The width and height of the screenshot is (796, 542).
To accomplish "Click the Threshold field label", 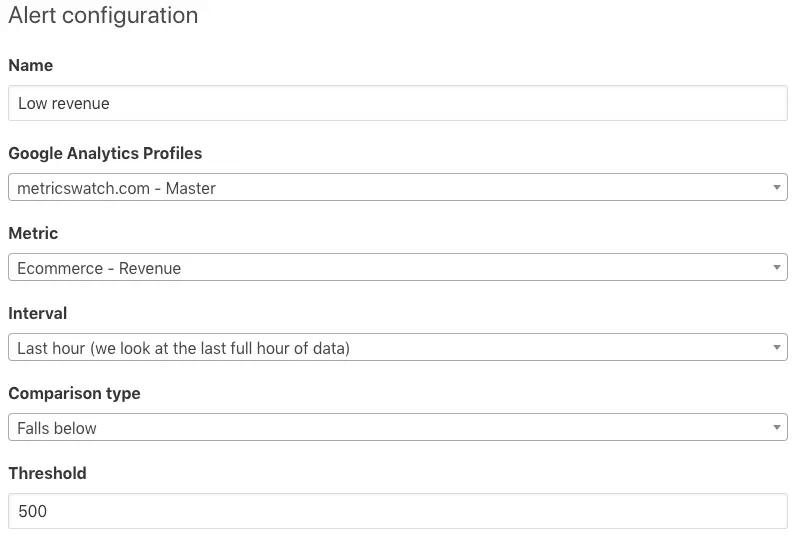I will click(47, 474).
